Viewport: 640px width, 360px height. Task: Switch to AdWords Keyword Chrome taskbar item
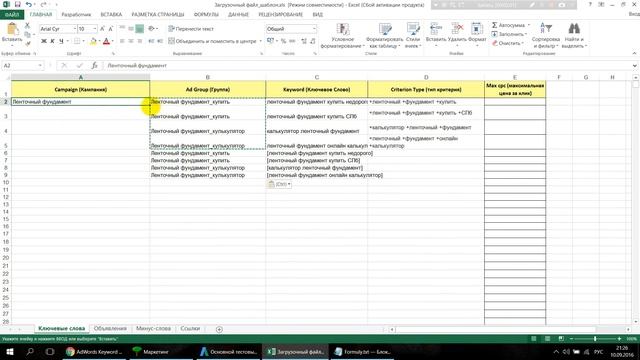(94, 351)
